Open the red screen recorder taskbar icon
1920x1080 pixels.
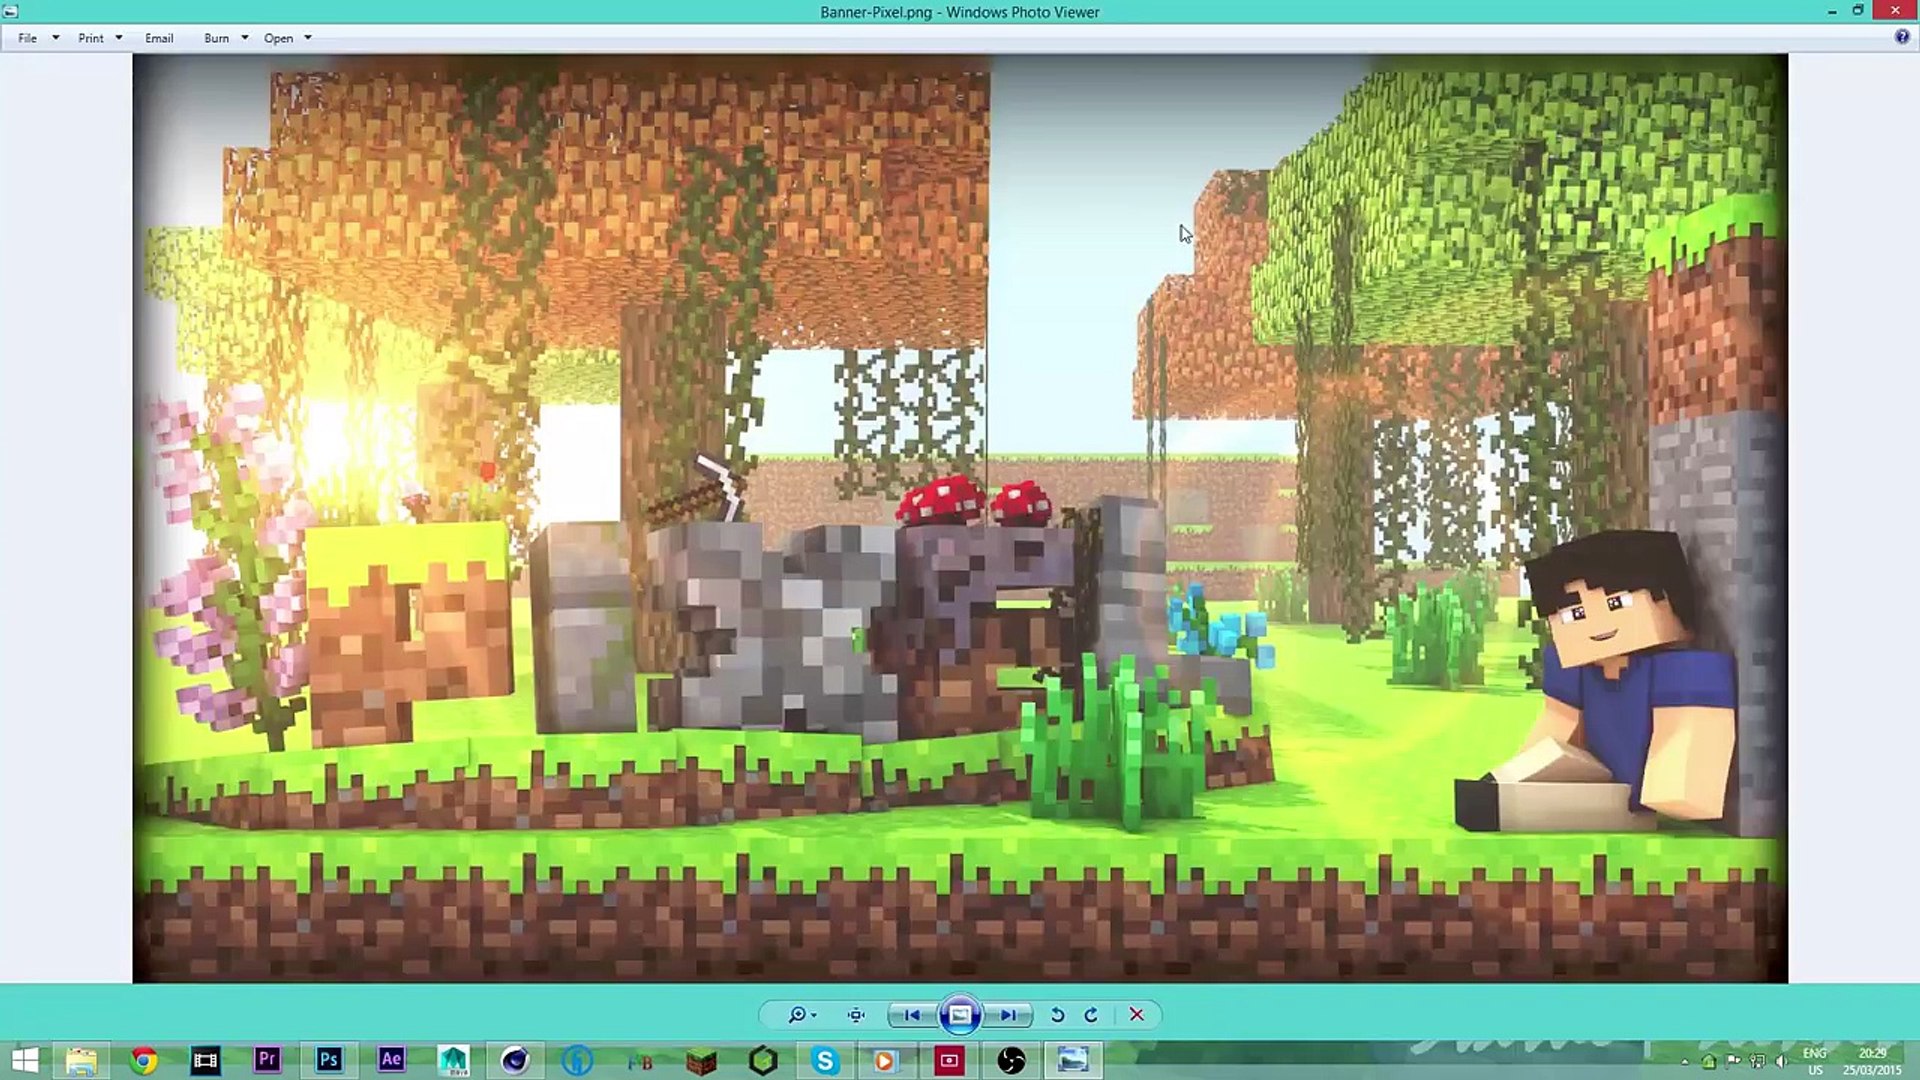pyautogui.click(x=949, y=1060)
